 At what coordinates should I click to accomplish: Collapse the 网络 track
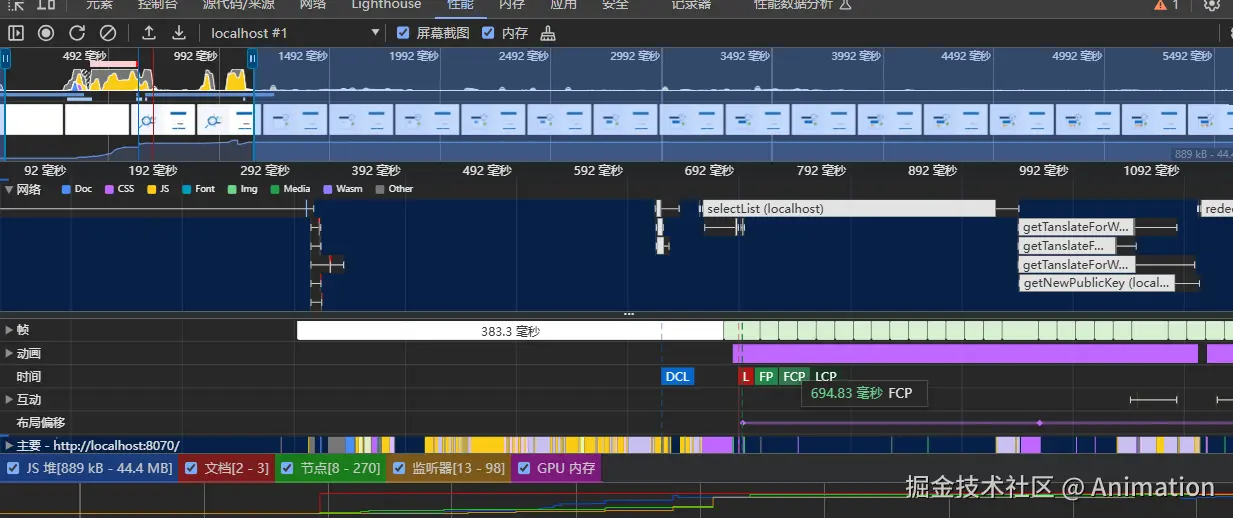(9, 189)
